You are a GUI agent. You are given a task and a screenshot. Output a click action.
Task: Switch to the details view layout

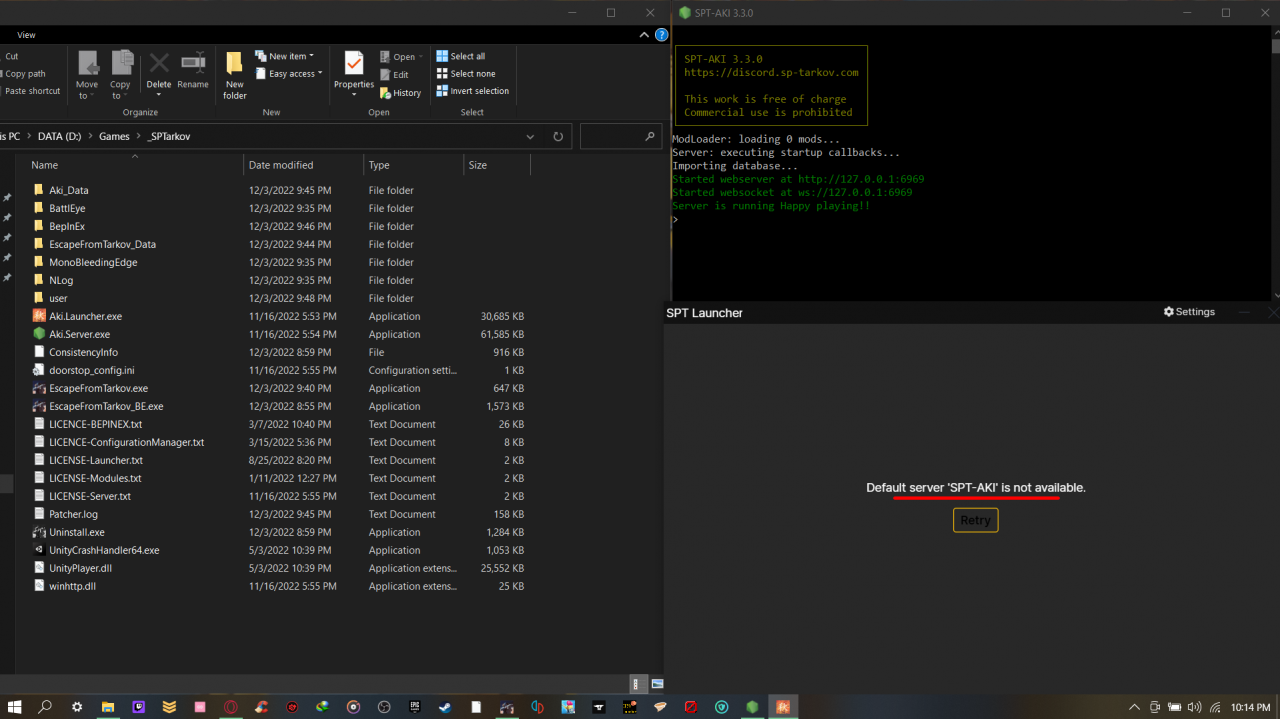click(x=636, y=684)
